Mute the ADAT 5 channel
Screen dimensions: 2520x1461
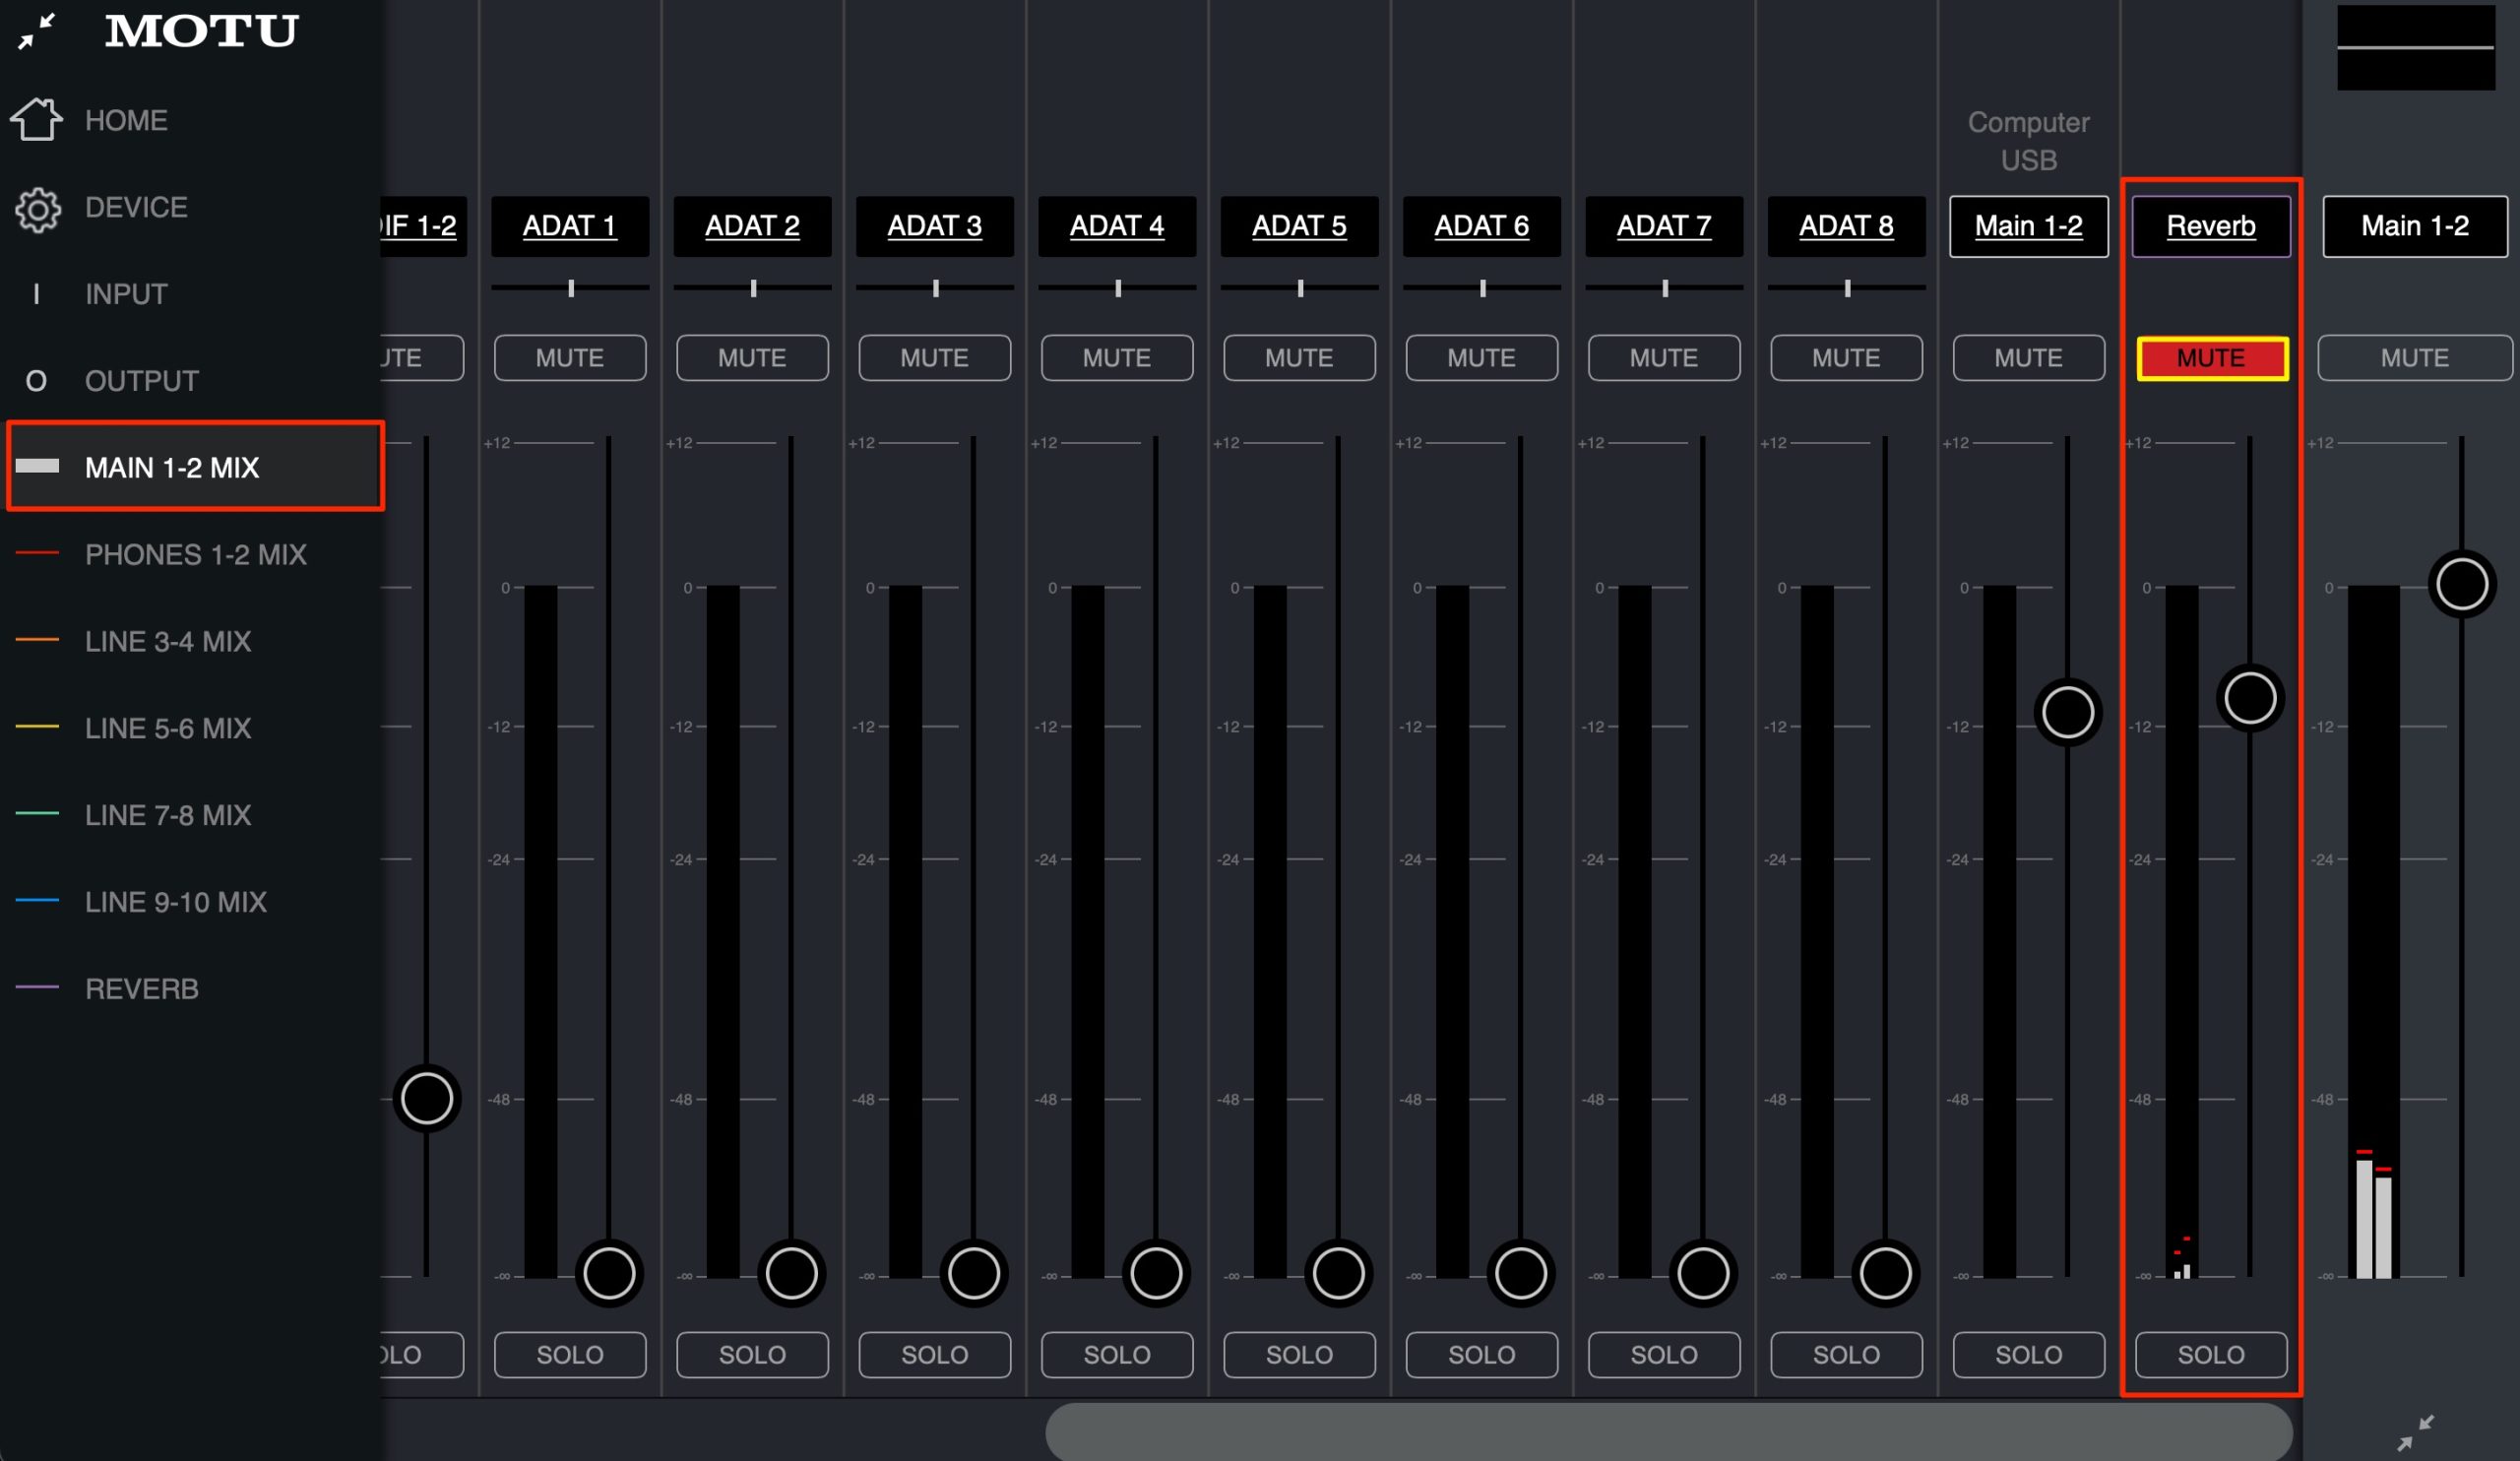[1299, 358]
